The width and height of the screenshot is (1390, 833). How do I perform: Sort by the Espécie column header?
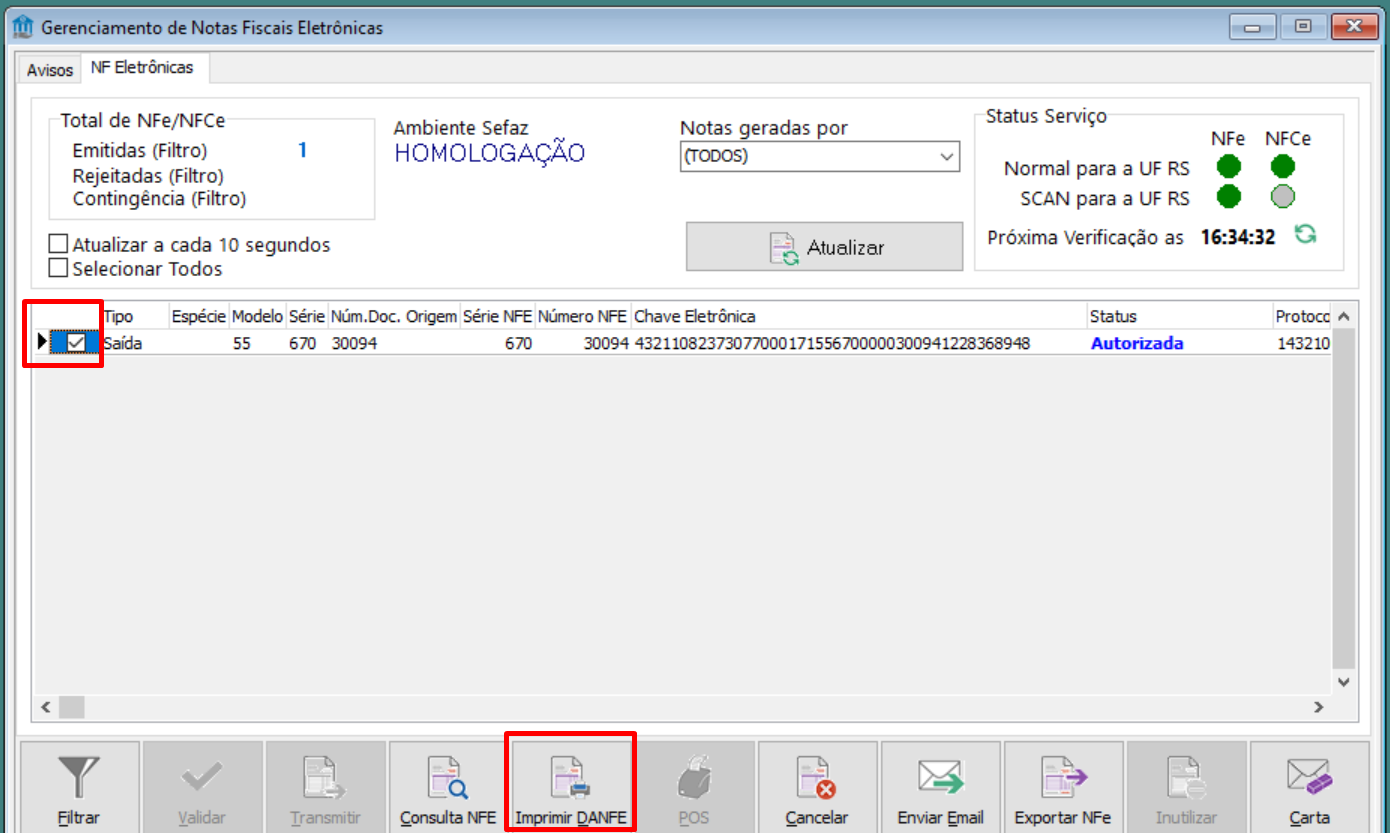pyautogui.click(x=199, y=316)
